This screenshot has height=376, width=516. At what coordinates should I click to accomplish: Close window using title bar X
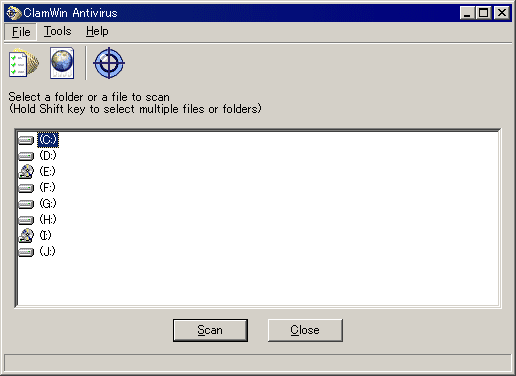point(502,13)
